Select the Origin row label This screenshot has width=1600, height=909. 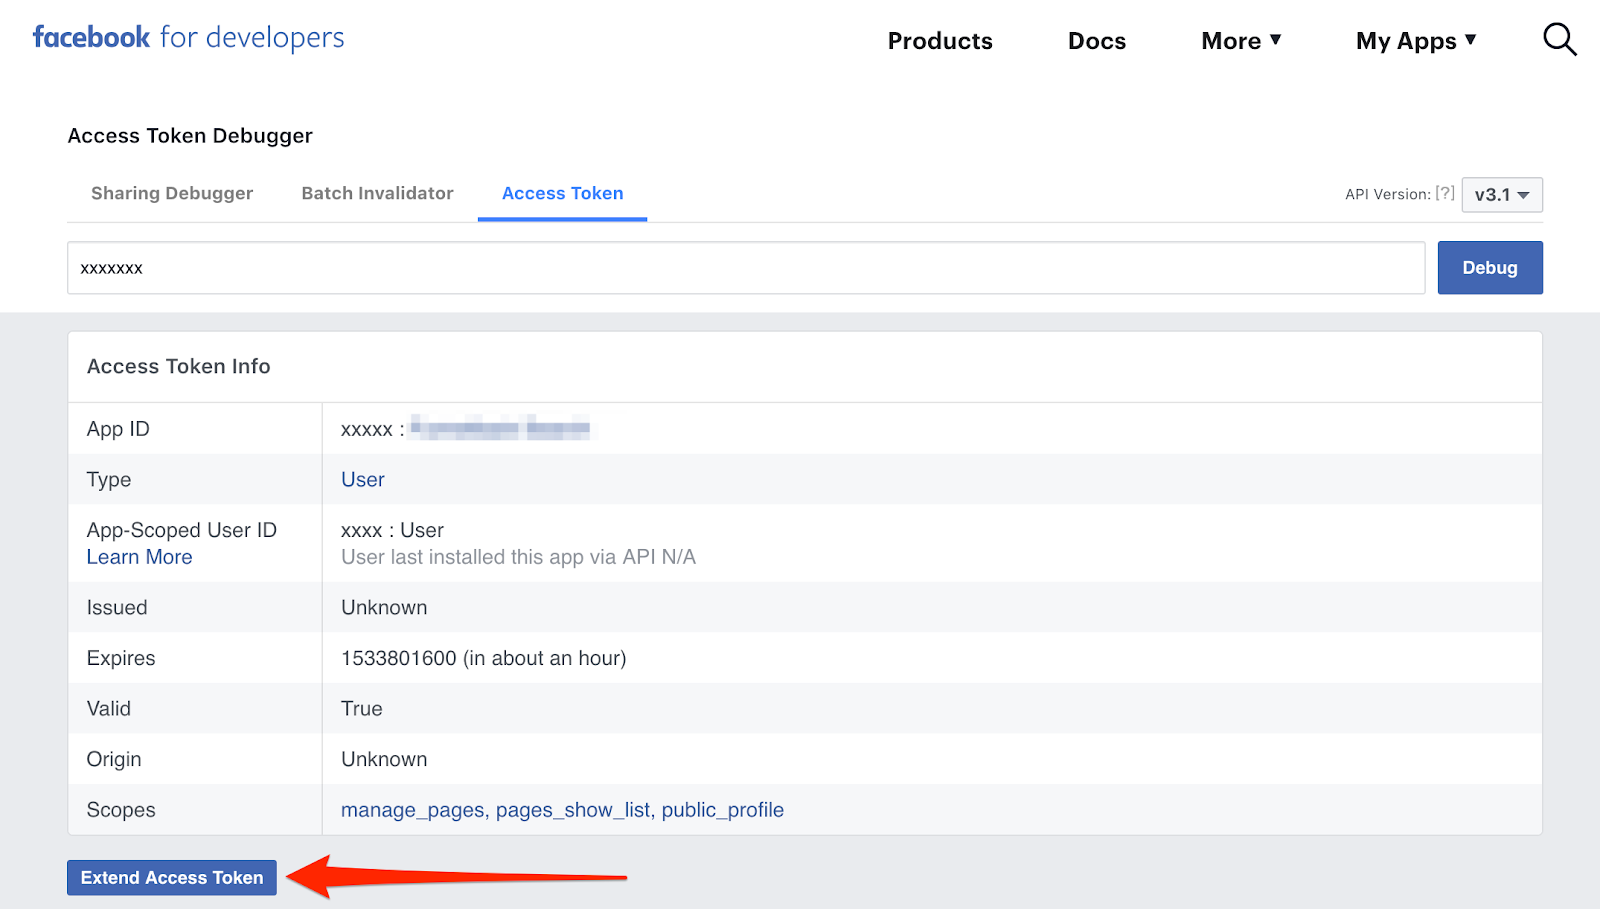pyautogui.click(x=114, y=759)
